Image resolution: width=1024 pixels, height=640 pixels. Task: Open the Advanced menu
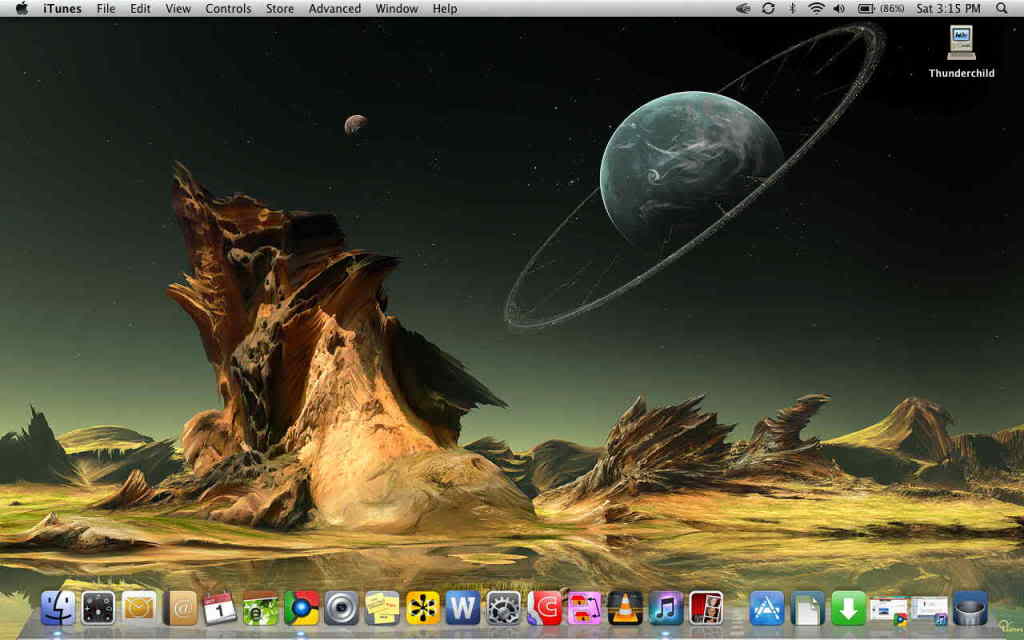[x=334, y=9]
